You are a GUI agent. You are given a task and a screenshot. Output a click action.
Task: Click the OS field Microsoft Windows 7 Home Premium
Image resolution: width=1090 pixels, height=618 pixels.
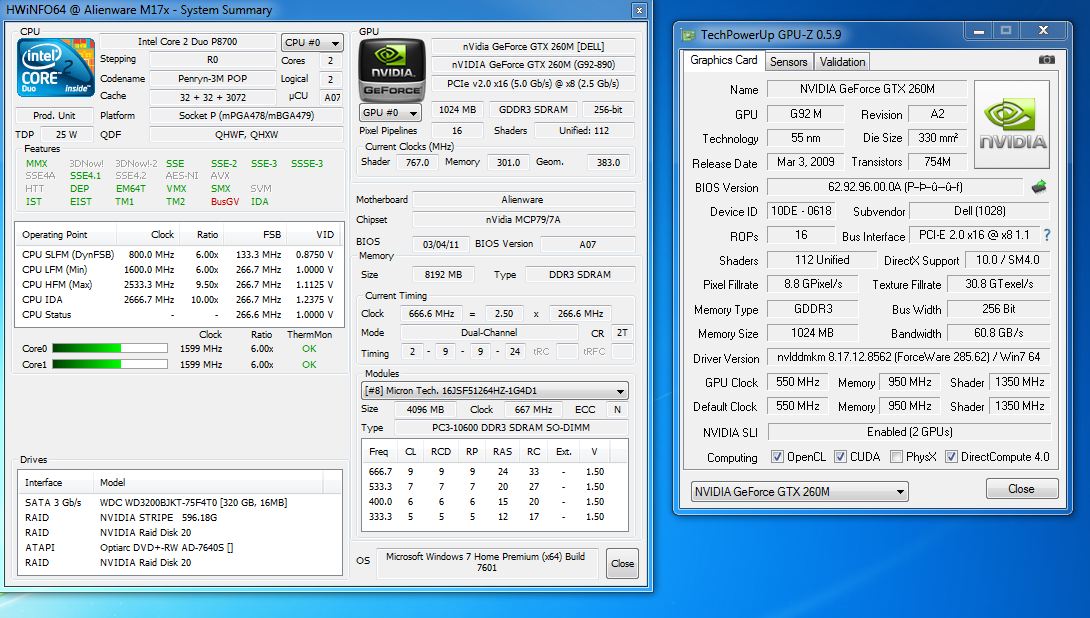coord(487,562)
